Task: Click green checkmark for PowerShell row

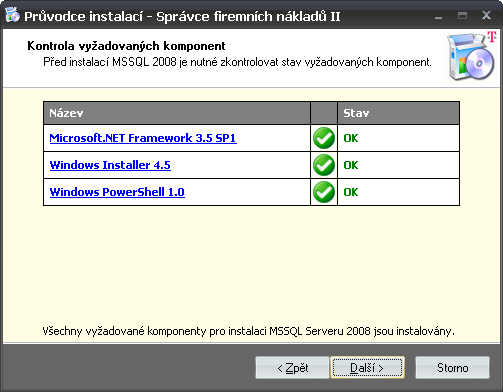Action: pos(324,192)
